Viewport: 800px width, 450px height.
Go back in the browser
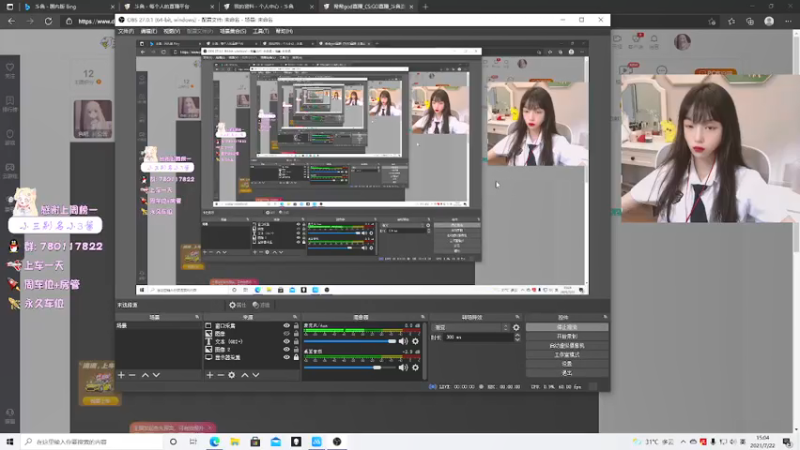click(x=12, y=21)
